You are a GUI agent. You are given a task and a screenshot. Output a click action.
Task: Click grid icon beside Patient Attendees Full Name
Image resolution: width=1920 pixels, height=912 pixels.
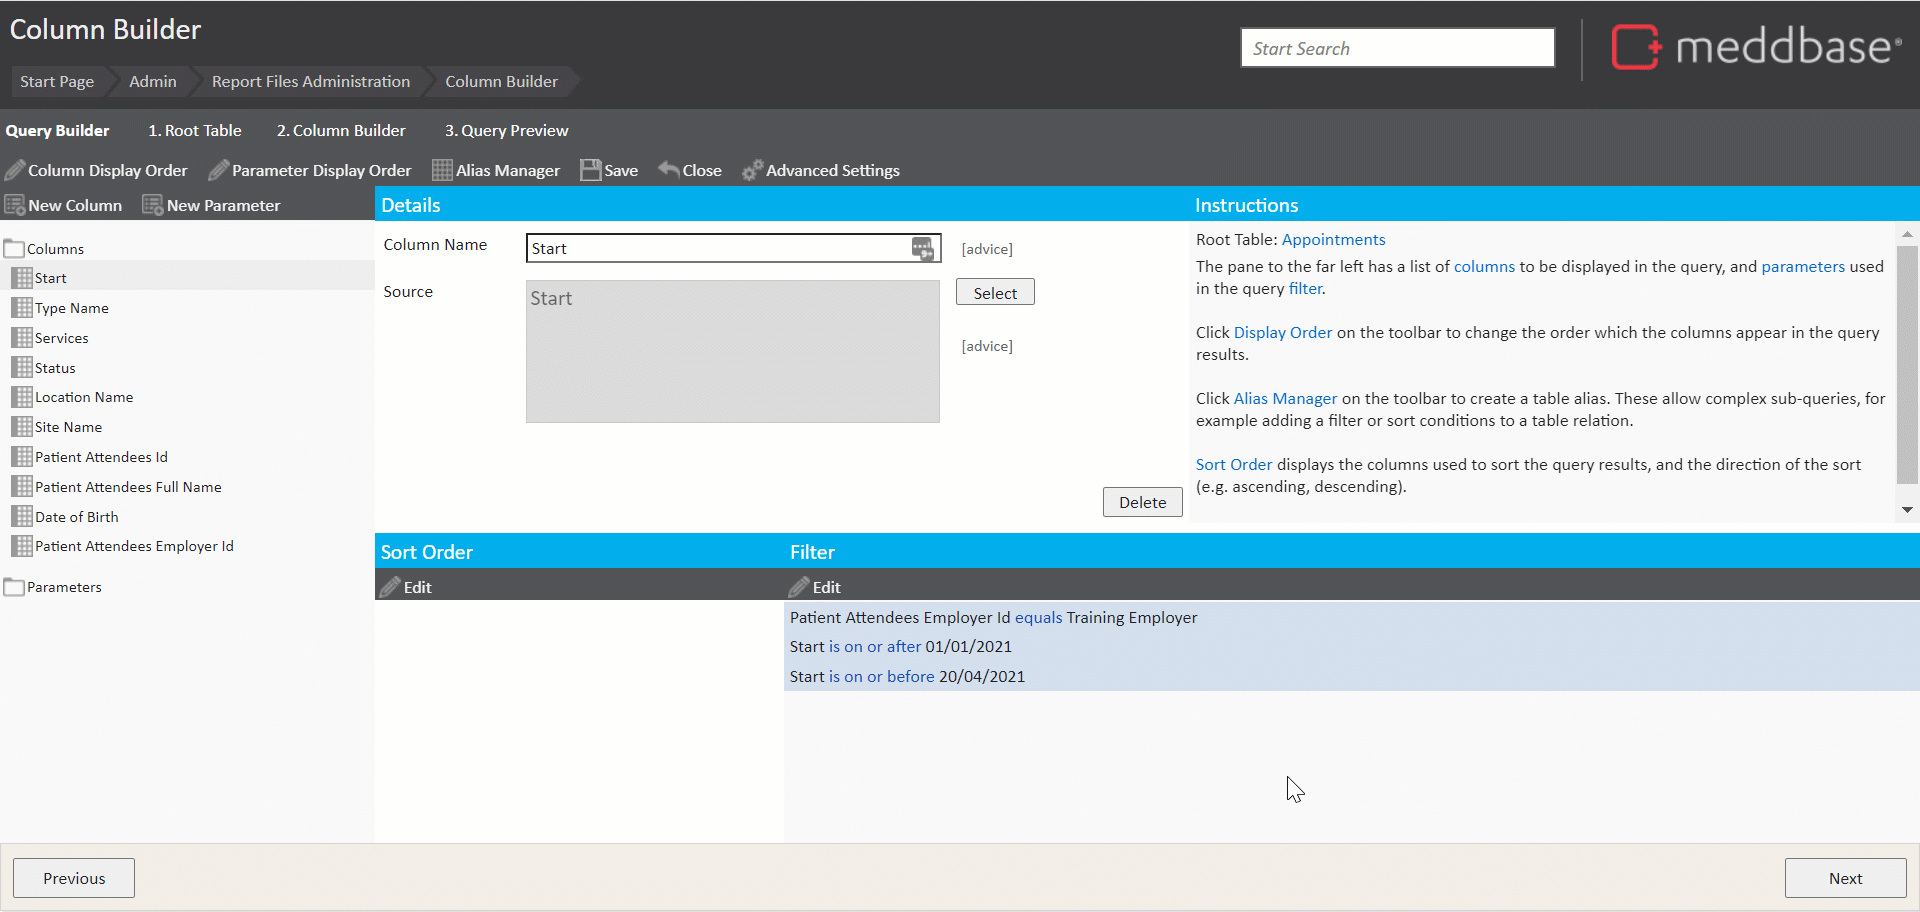(x=22, y=487)
